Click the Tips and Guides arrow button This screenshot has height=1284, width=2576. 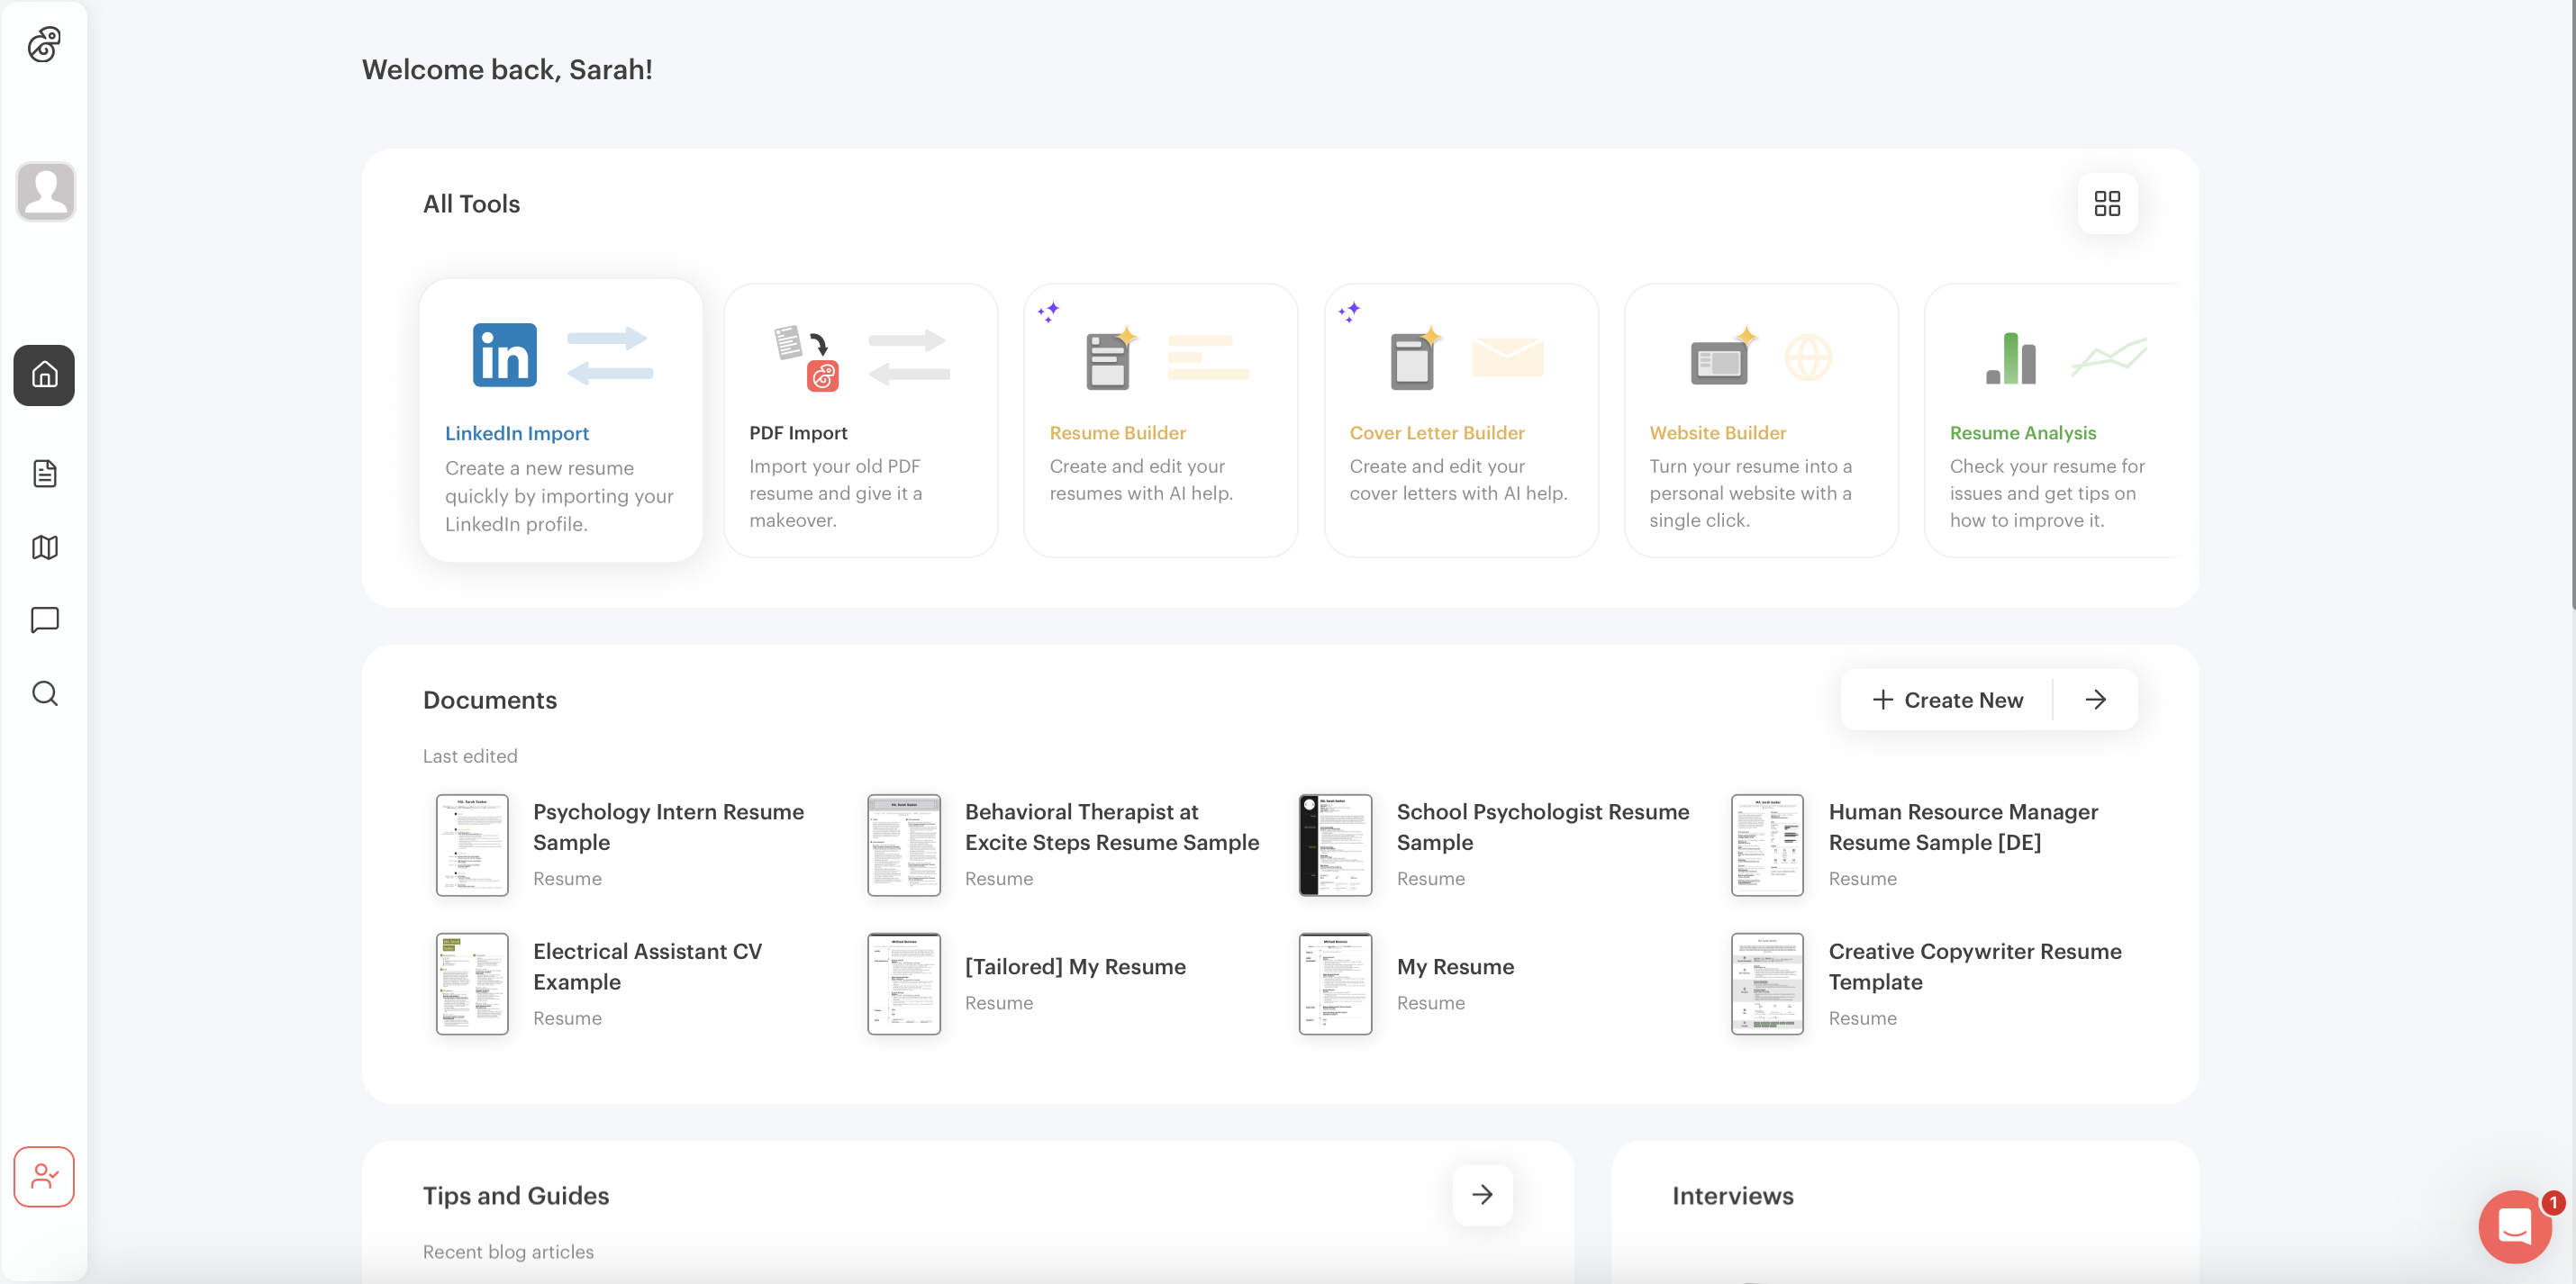(x=1482, y=1194)
